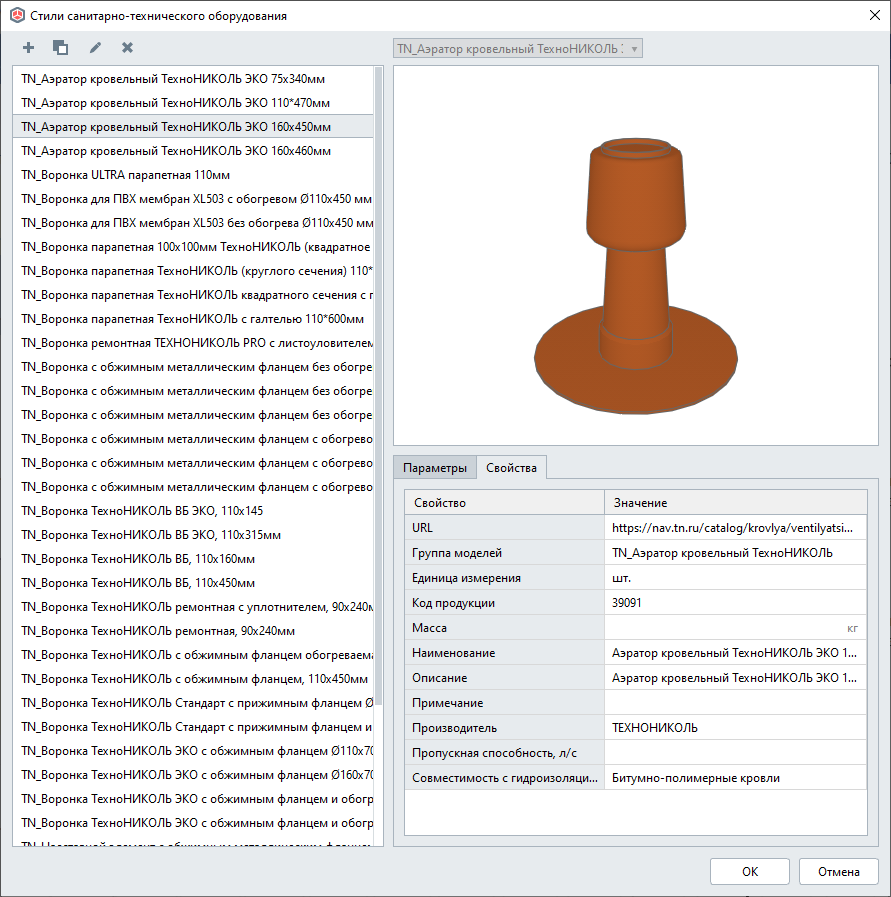The image size is (891, 897).
Task: Select Воронка Стандарт с прижимным фланцем и
Action: 193,727
